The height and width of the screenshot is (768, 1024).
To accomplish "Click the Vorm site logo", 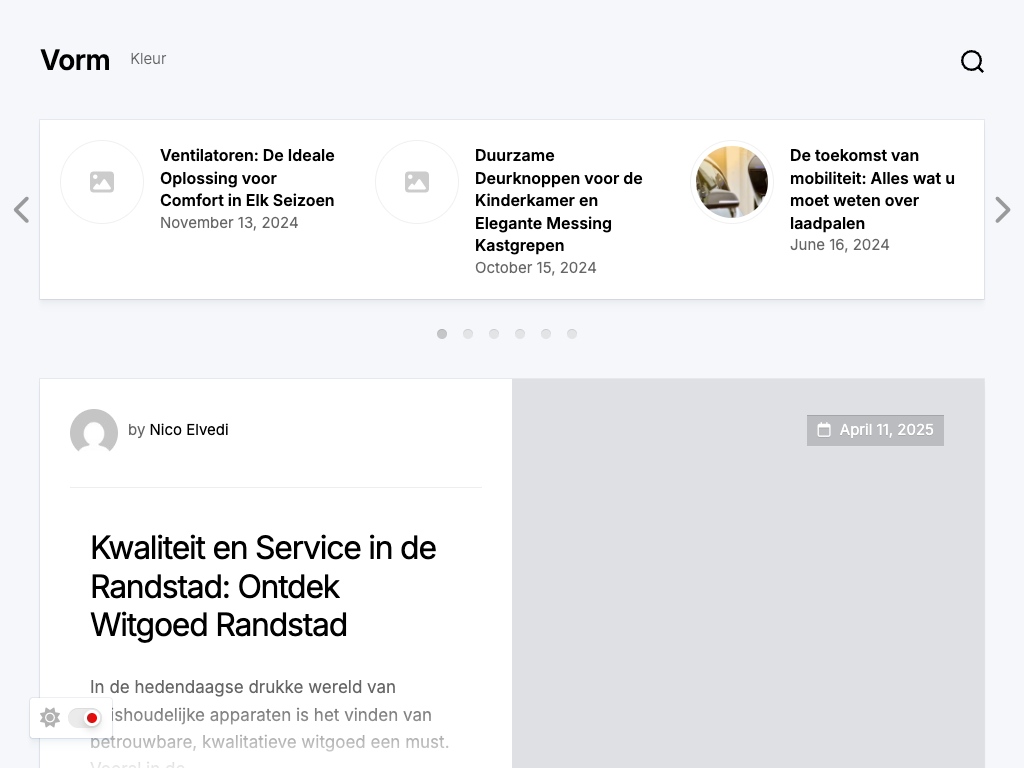I will click(x=75, y=60).
